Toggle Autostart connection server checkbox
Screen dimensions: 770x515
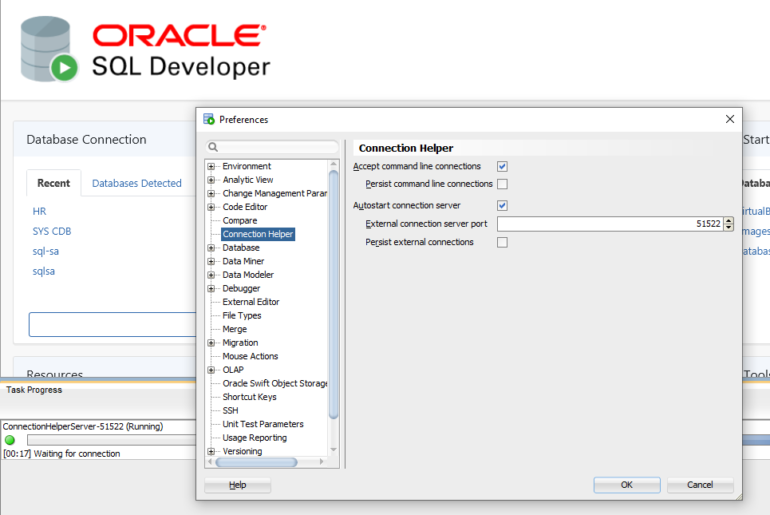pyautogui.click(x=502, y=205)
